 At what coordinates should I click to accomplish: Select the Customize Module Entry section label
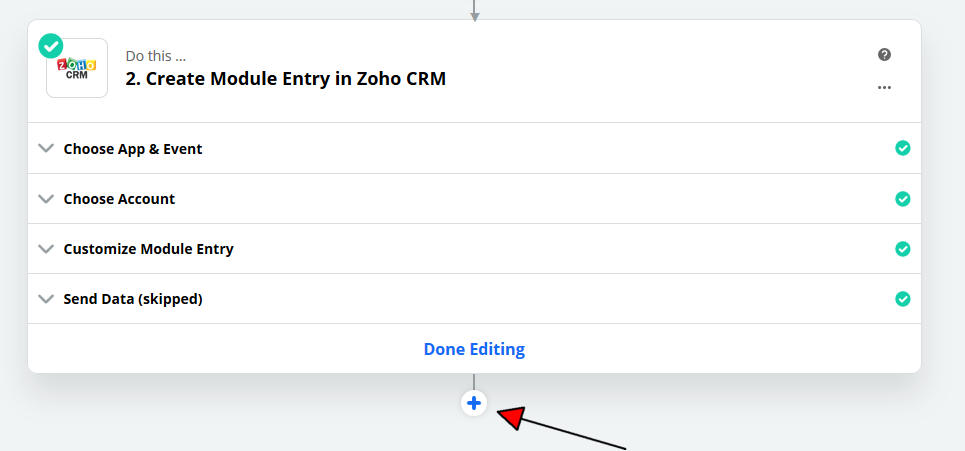click(148, 249)
